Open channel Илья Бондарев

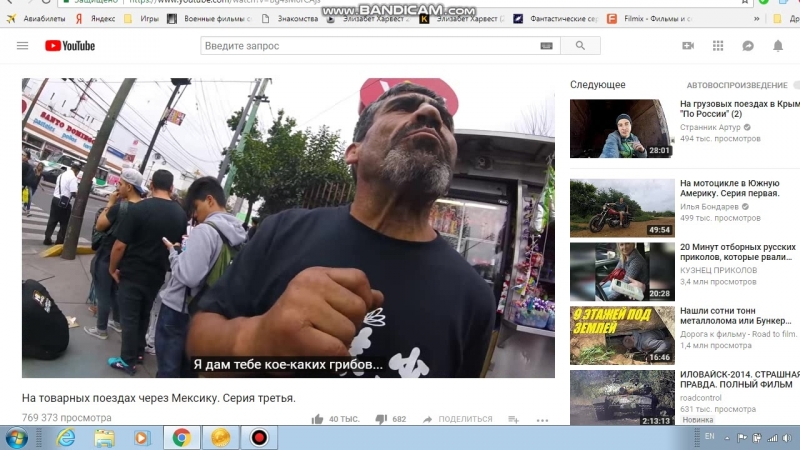[x=709, y=207]
